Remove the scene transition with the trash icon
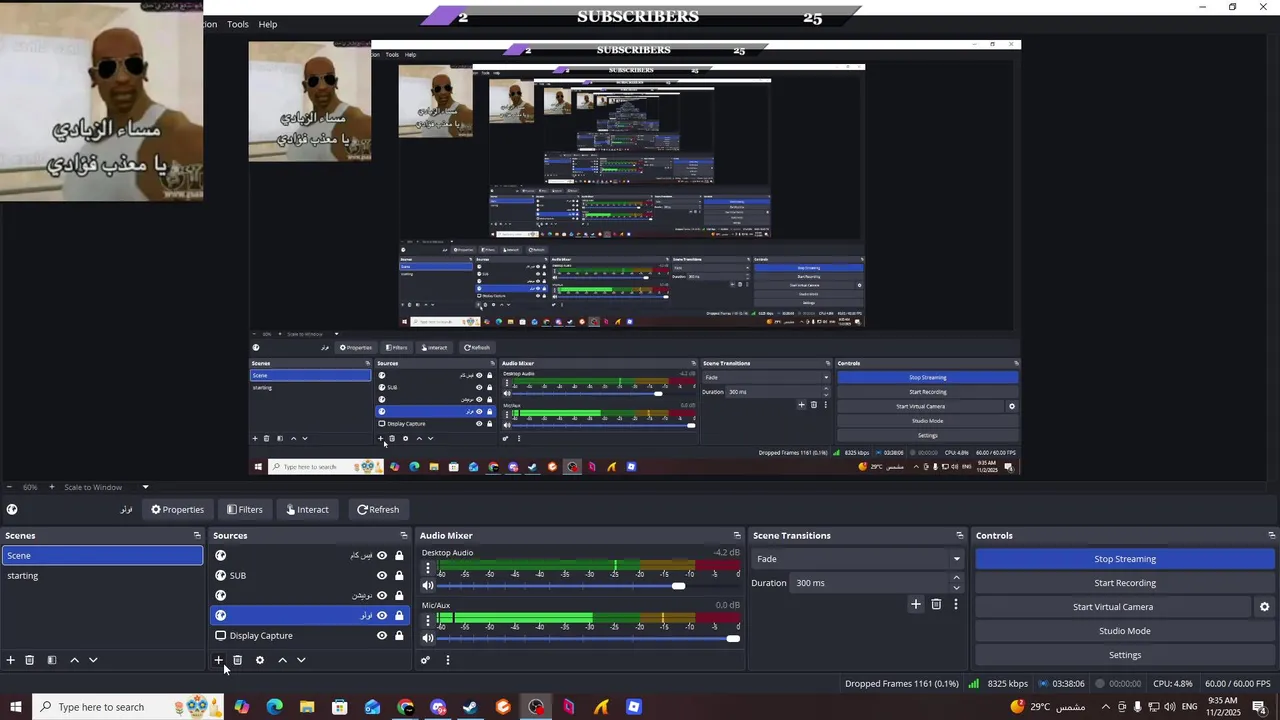This screenshot has height=720, width=1280. coord(936,604)
